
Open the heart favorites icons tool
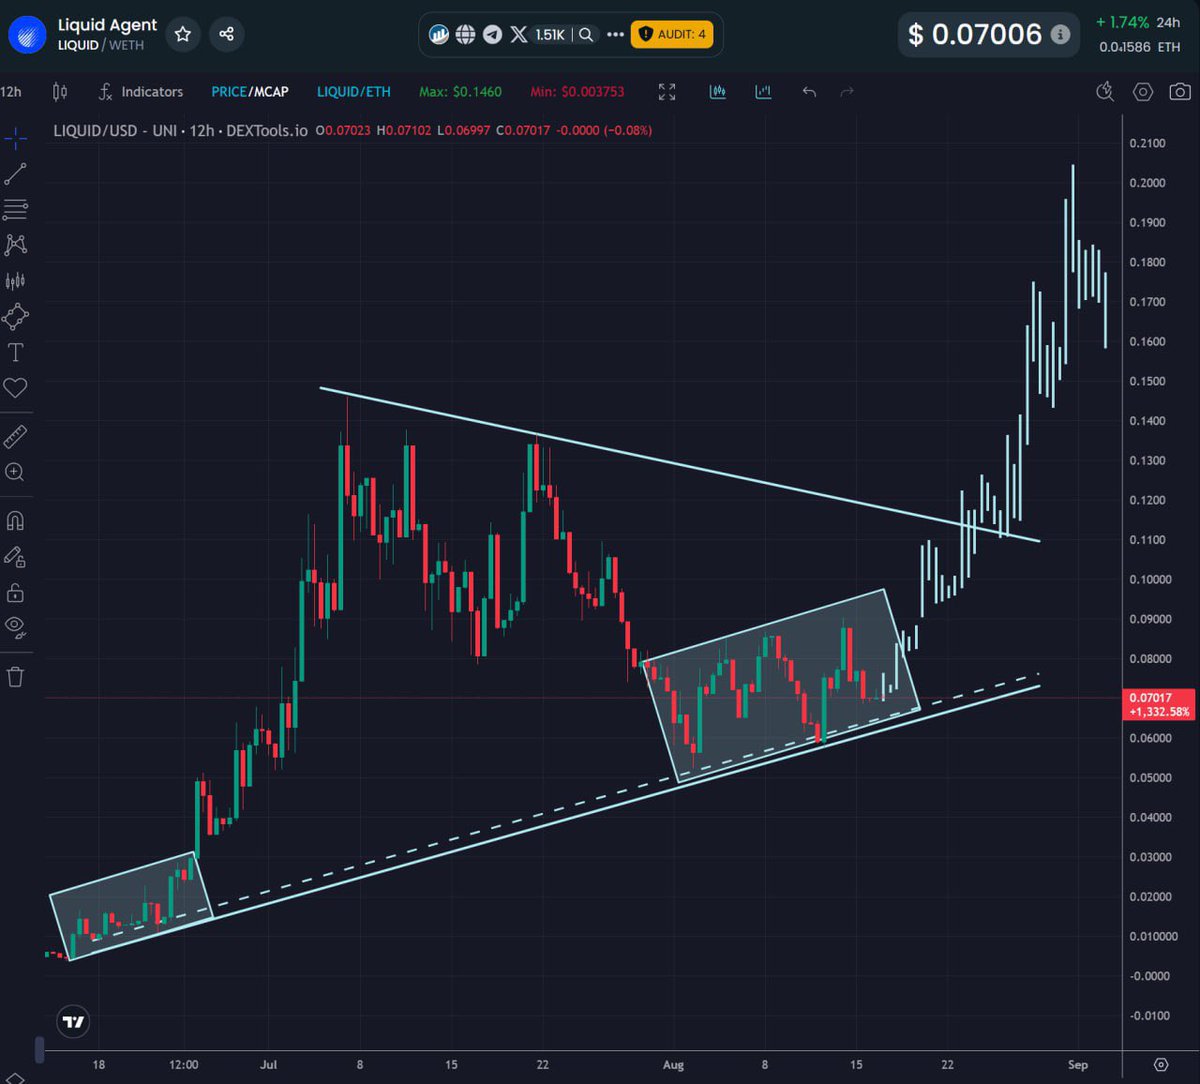[x=15, y=388]
